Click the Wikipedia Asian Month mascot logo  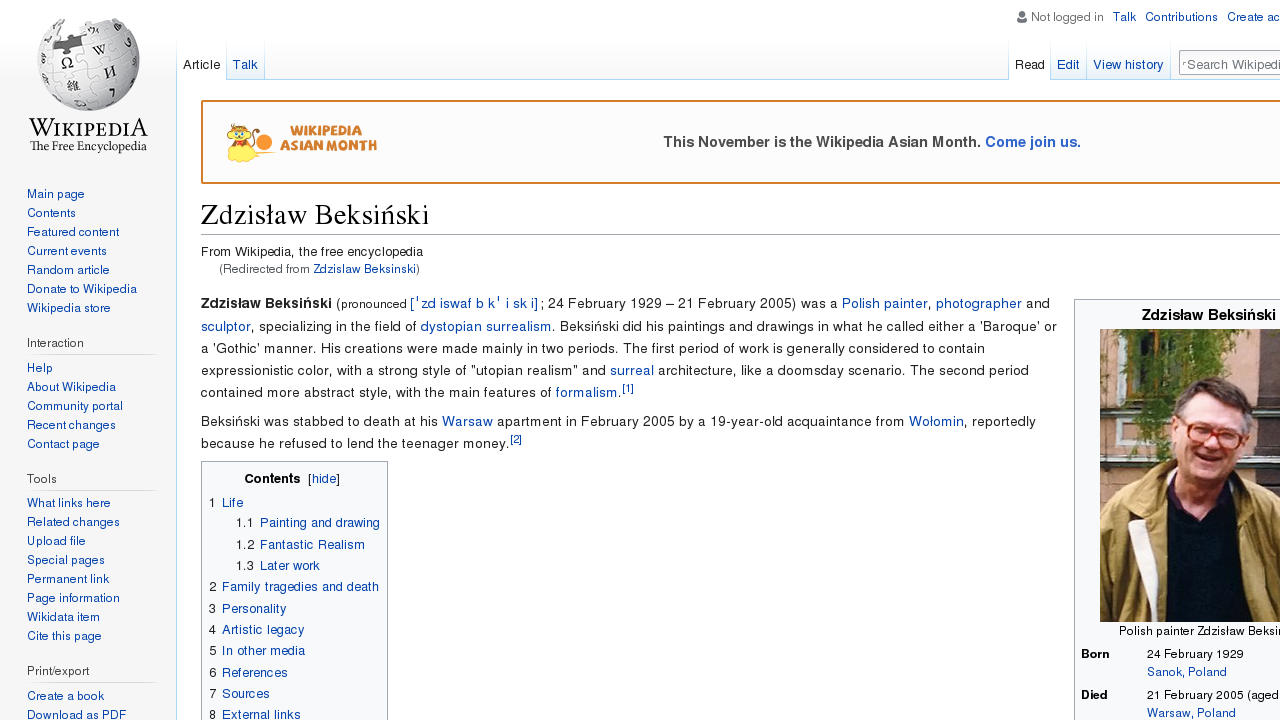tap(302, 143)
